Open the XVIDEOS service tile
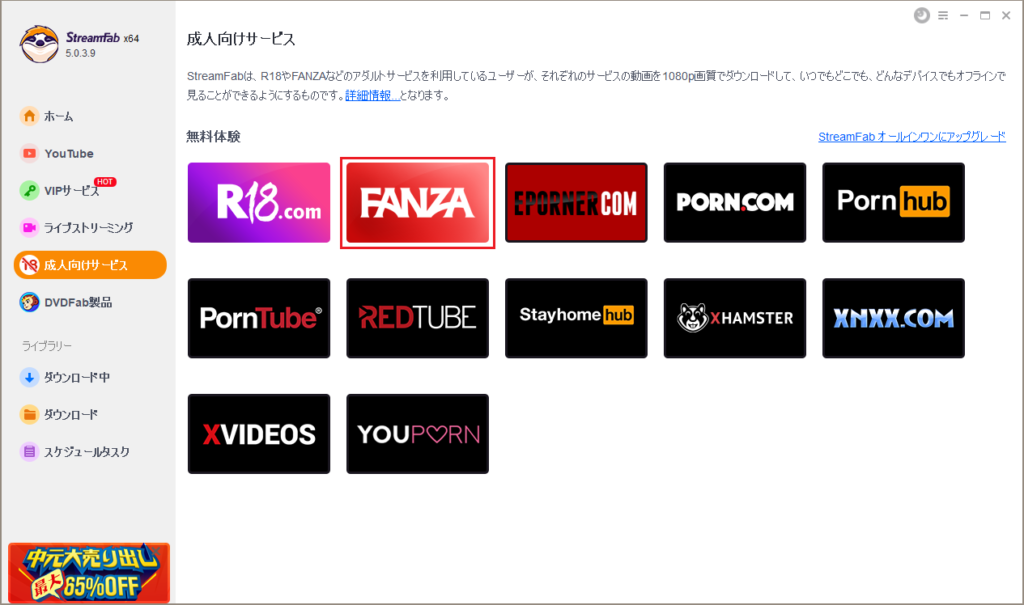The image size is (1024, 605). click(x=259, y=434)
